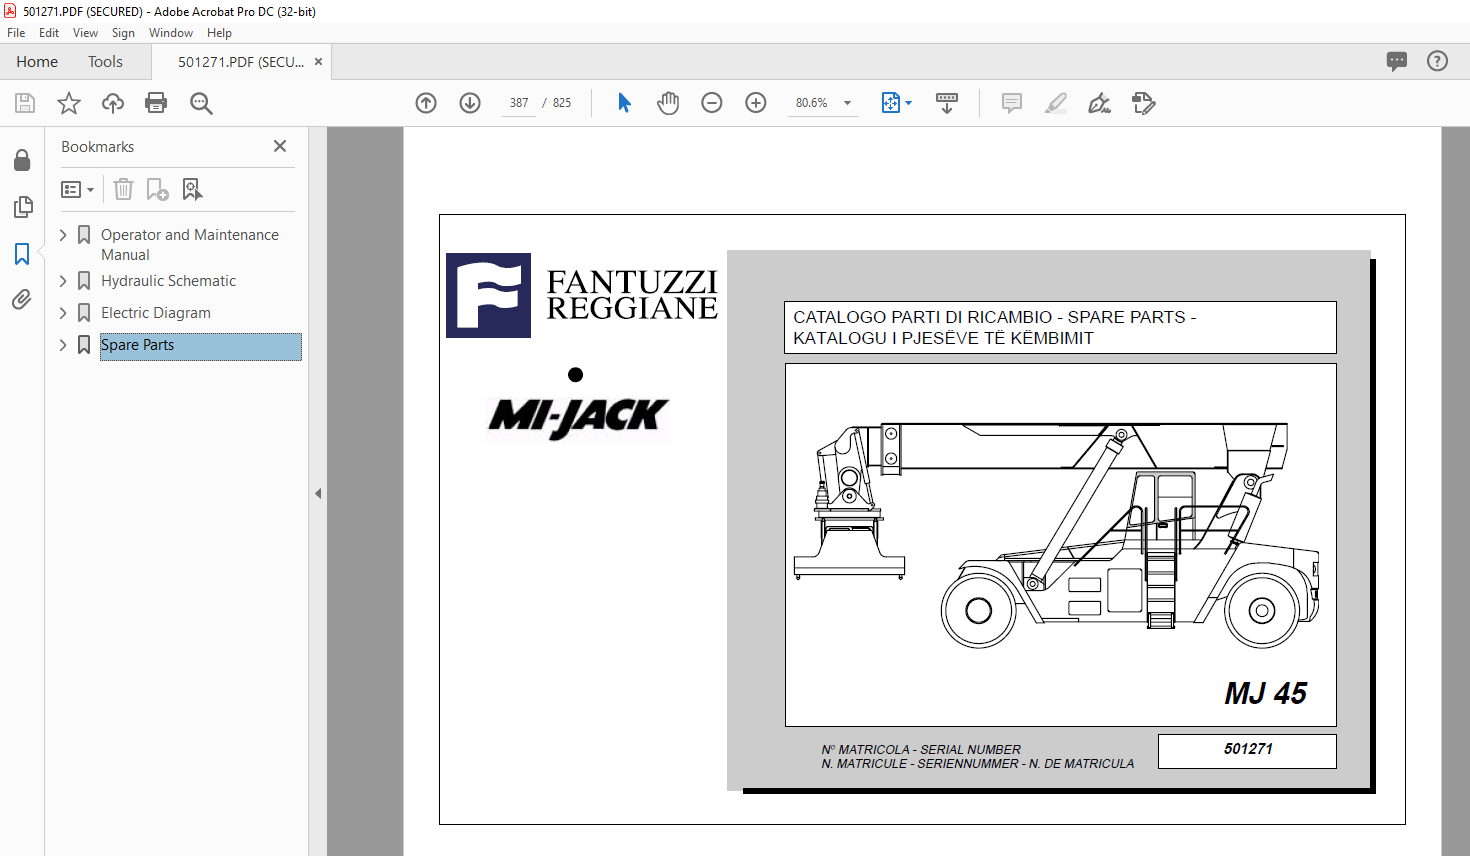Click the serial number 501271 text
Screen dimensions: 1470x856
1248,749
